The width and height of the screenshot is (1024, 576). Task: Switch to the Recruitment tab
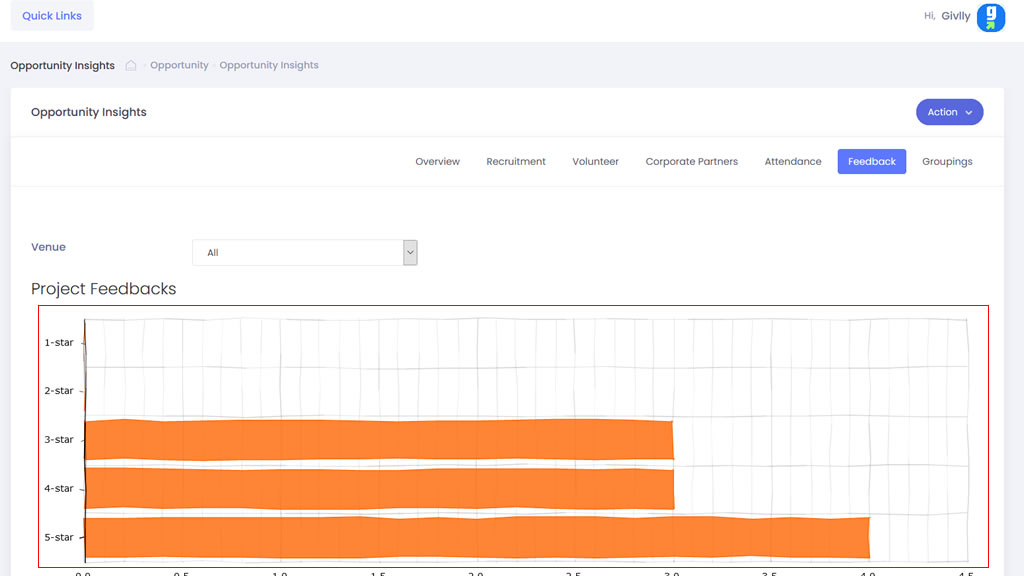(516, 162)
